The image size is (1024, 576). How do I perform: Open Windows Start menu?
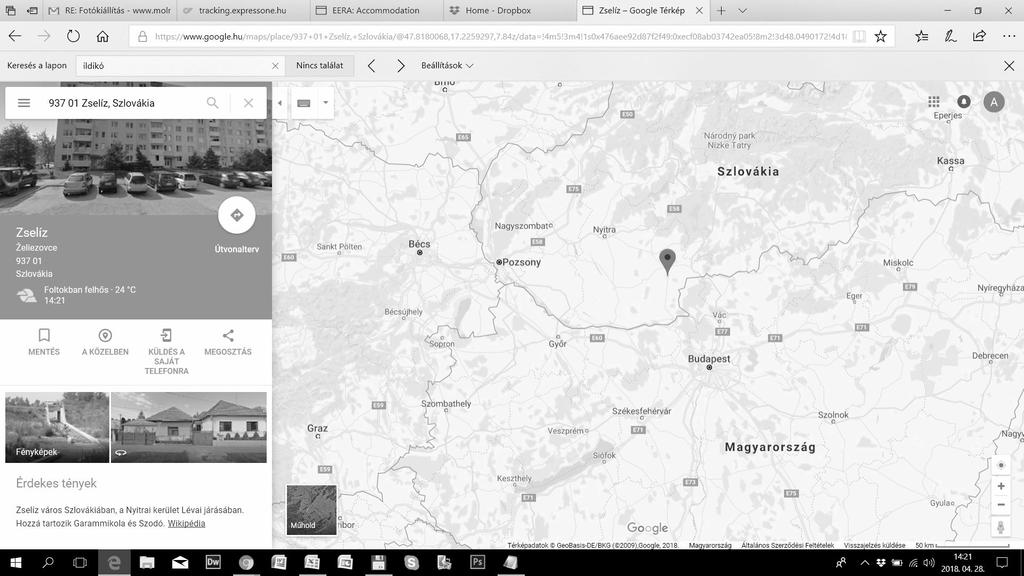[15, 562]
